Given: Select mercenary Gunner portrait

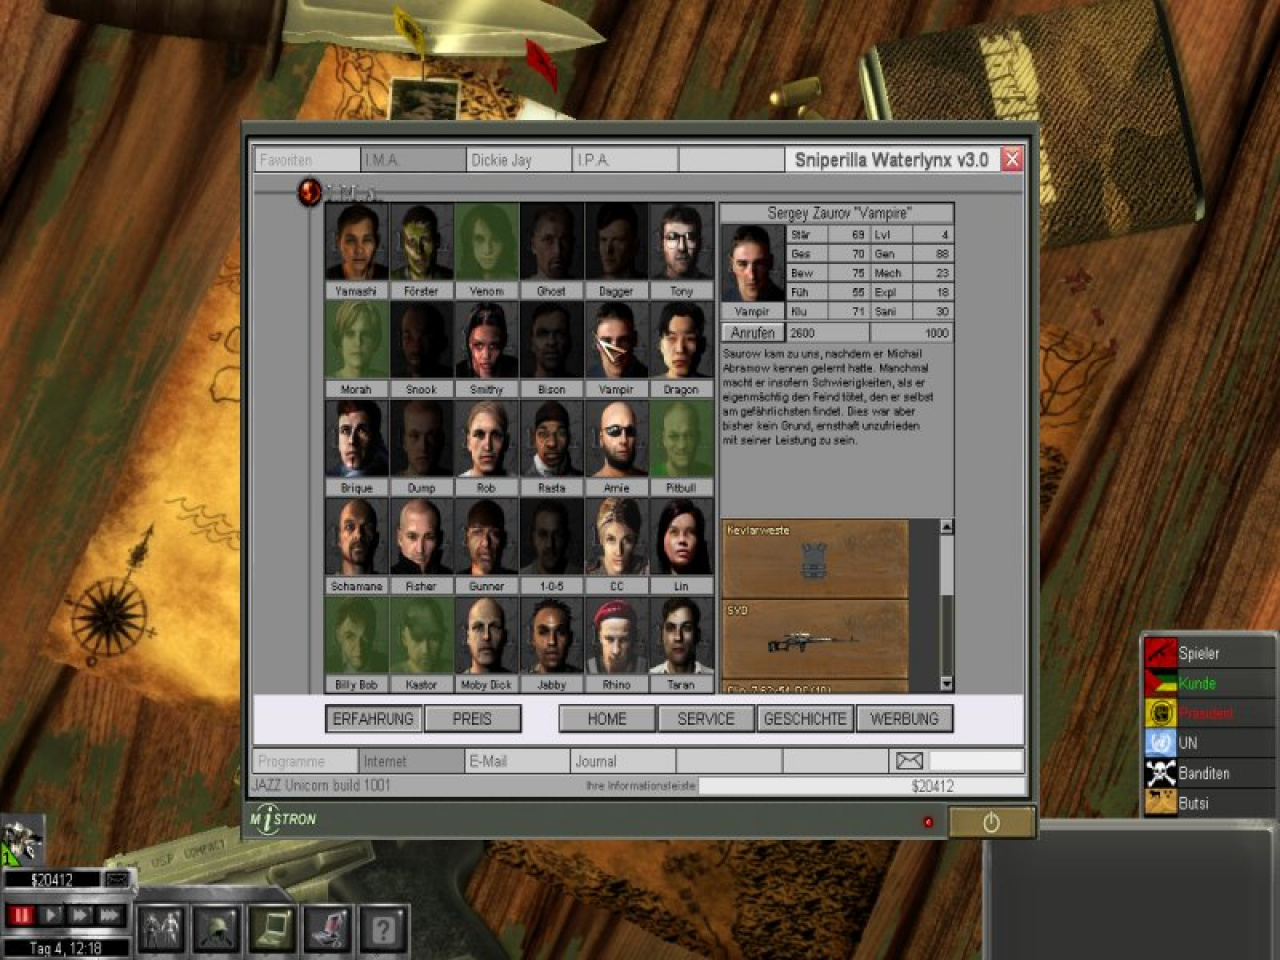Looking at the screenshot, I should point(486,538).
